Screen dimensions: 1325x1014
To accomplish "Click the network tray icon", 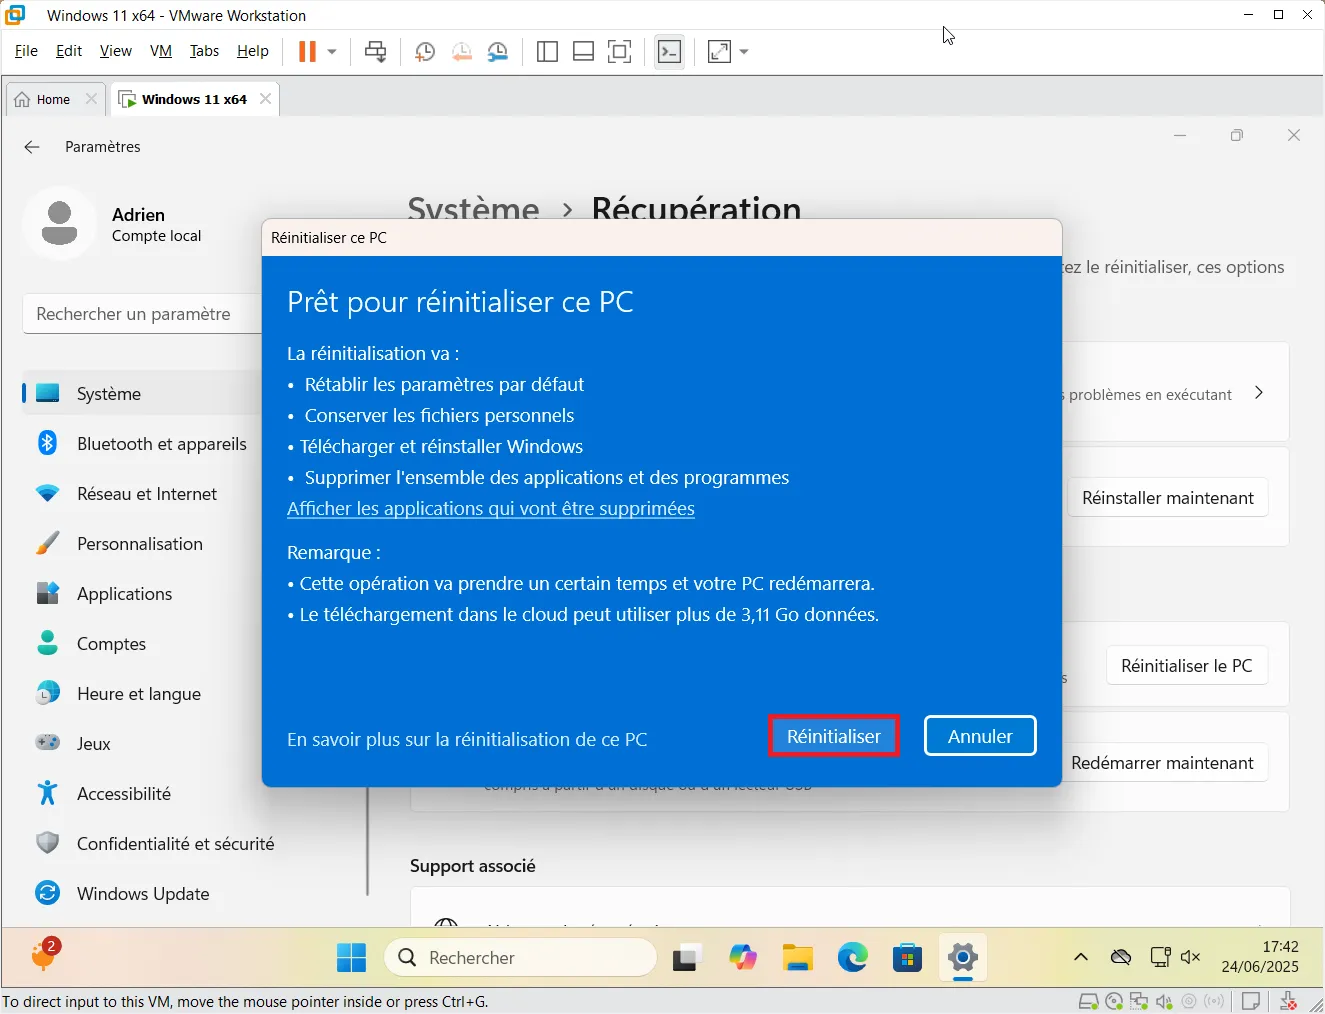I will click(1160, 957).
